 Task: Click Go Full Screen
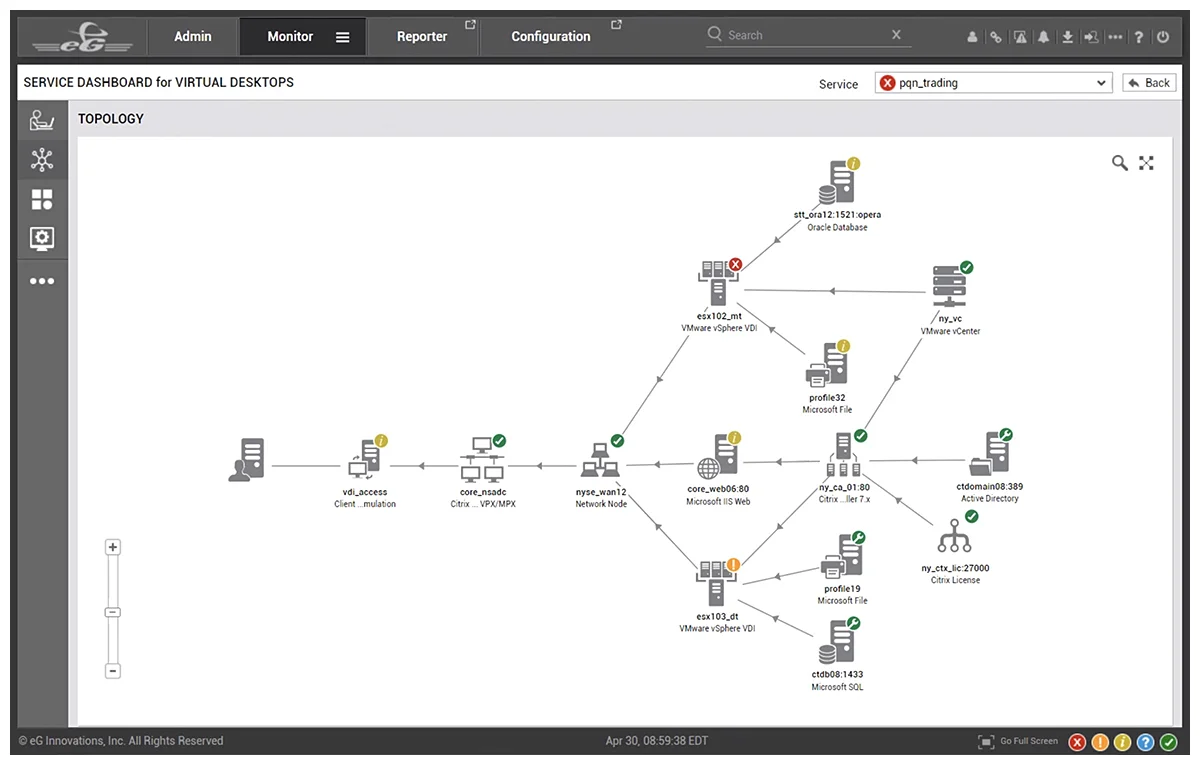1018,741
